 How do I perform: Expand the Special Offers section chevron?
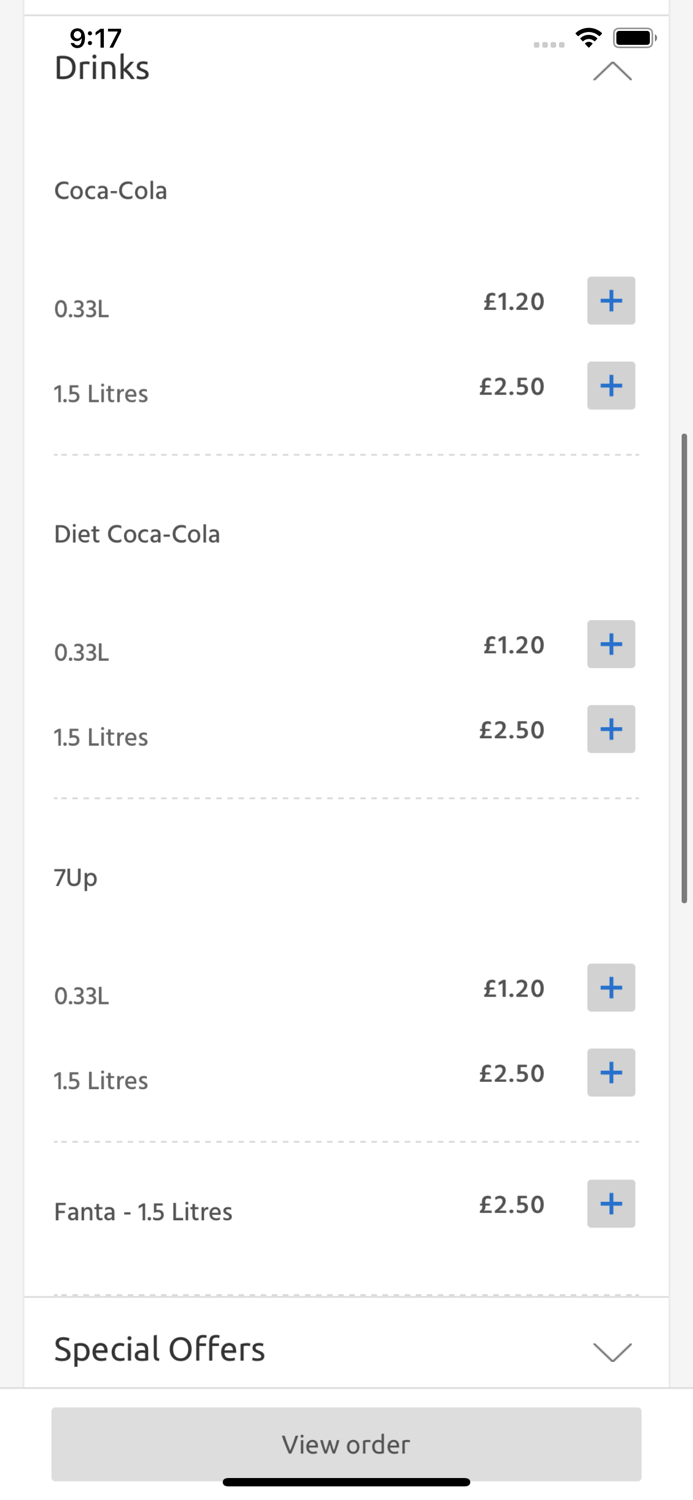pos(612,1352)
